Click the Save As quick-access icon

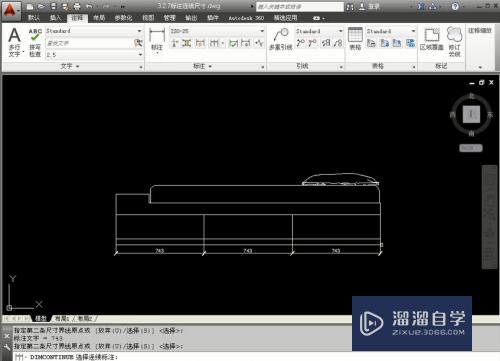pyautogui.click(x=65, y=6)
